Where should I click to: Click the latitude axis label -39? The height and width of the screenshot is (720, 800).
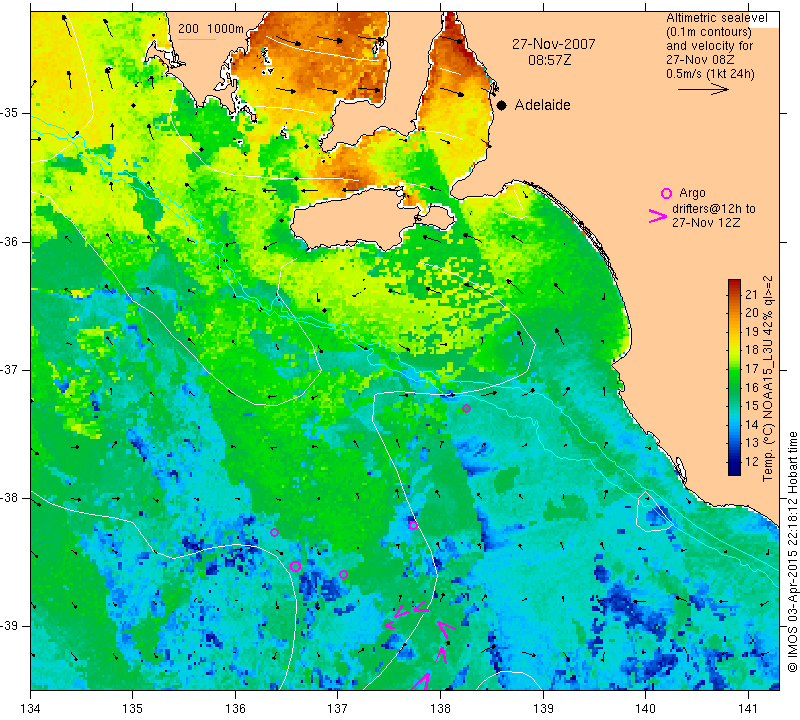click(x=10, y=626)
